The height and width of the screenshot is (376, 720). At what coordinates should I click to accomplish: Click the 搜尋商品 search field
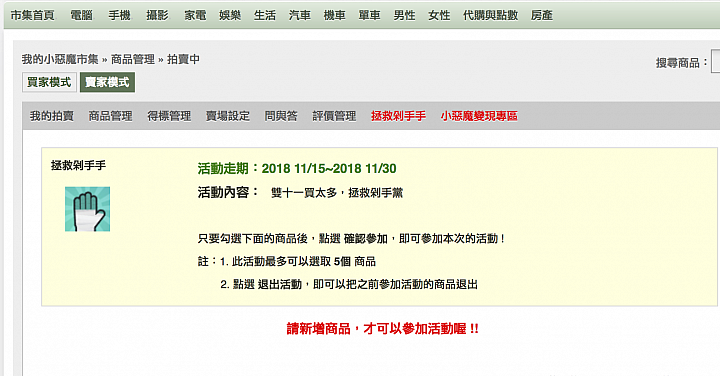(715, 62)
